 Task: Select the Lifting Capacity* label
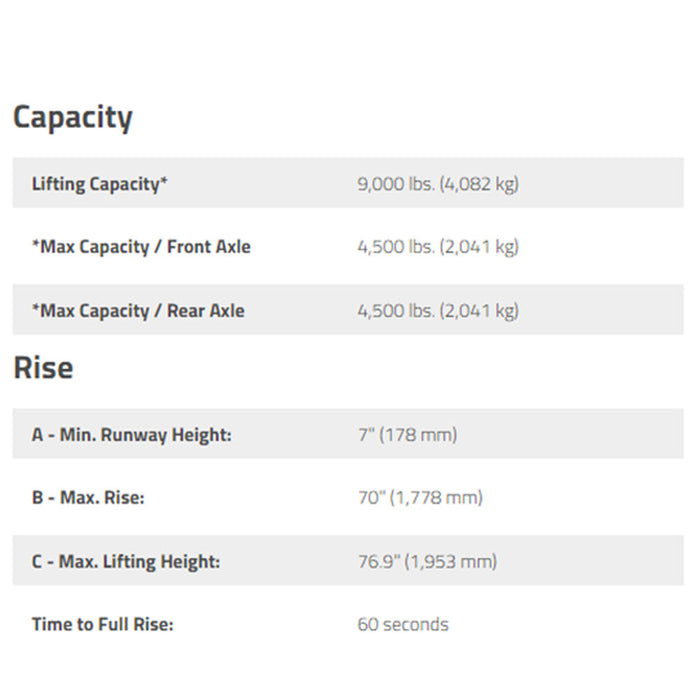coord(100,184)
